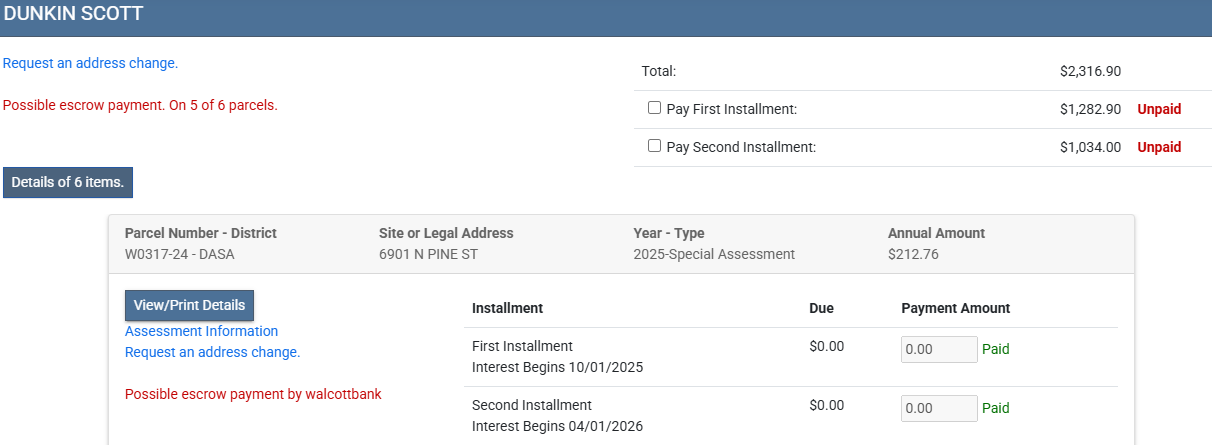Viewport: 1212px width, 445px height.
Task: Click the parcel's Request an address change link
Action: (212, 352)
